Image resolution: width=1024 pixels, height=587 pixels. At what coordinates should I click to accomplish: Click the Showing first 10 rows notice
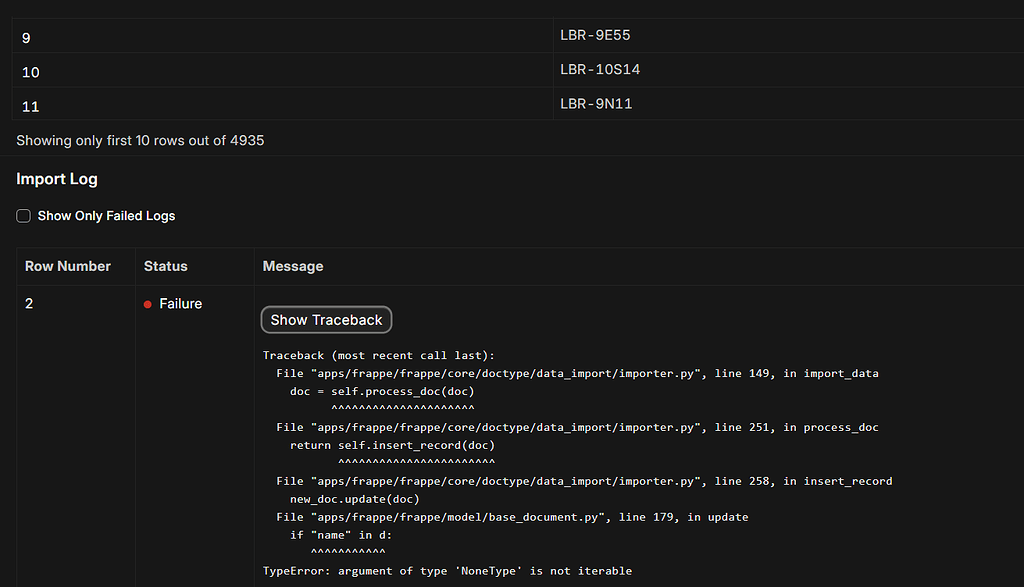pos(140,140)
